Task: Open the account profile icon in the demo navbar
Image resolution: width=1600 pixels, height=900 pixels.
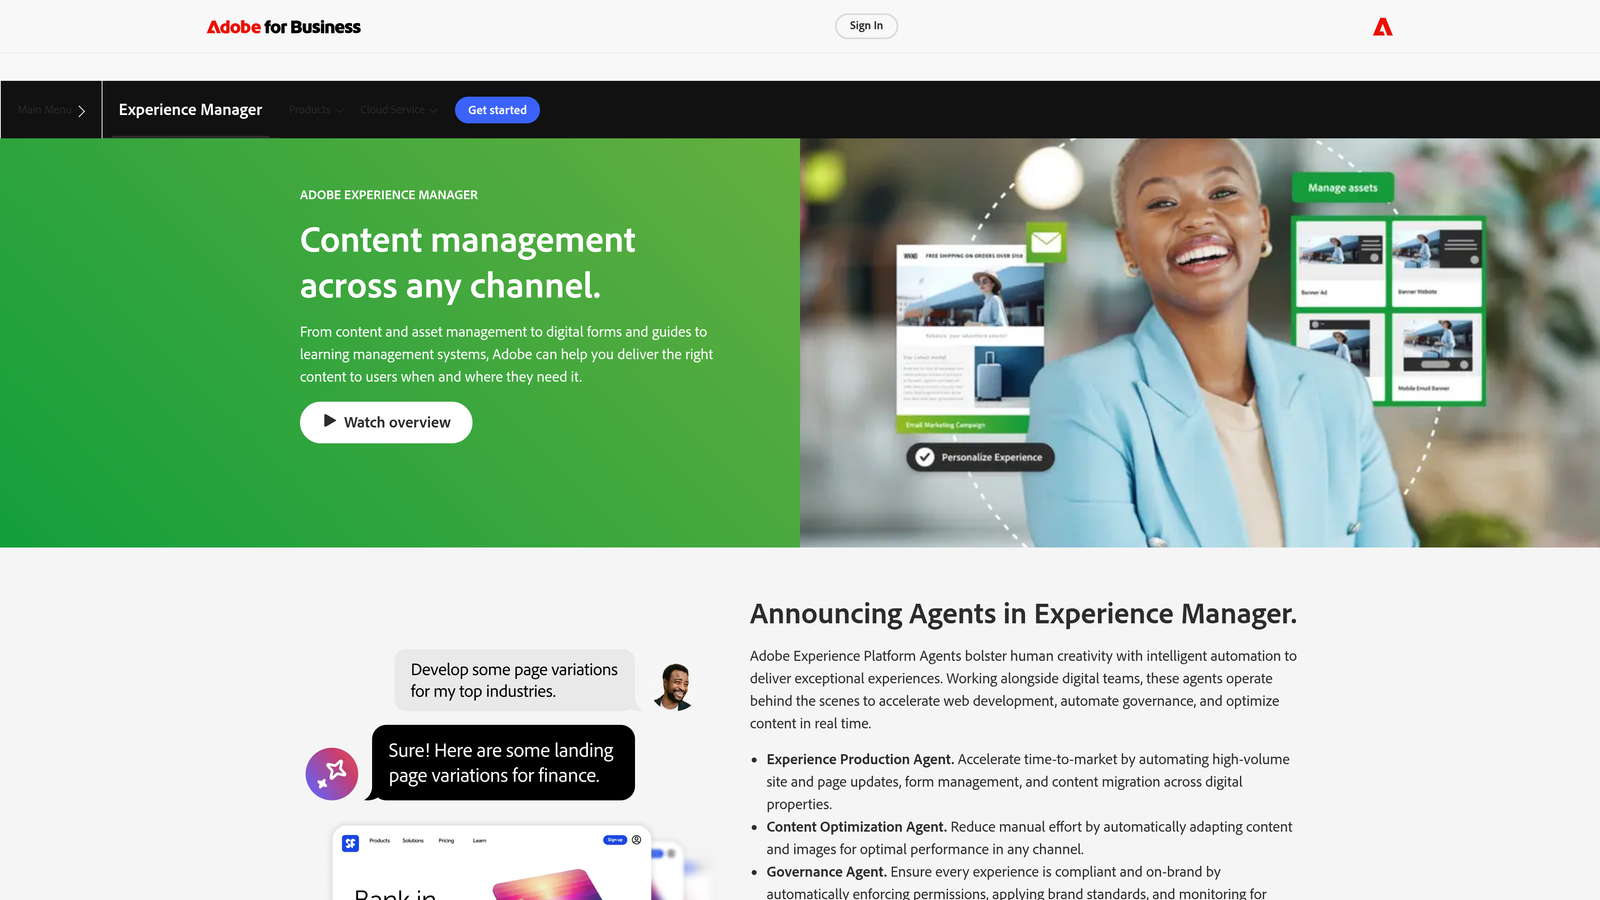Action: (x=637, y=840)
